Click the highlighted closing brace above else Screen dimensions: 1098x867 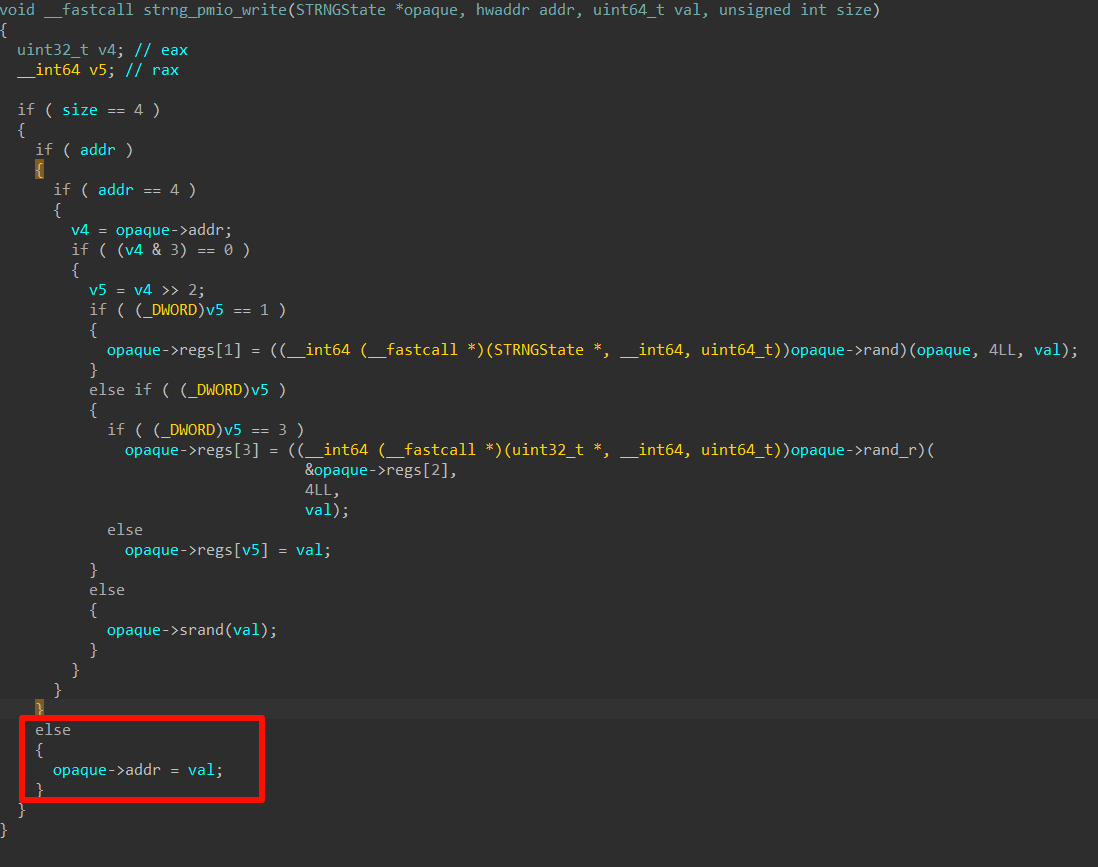tap(40, 708)
